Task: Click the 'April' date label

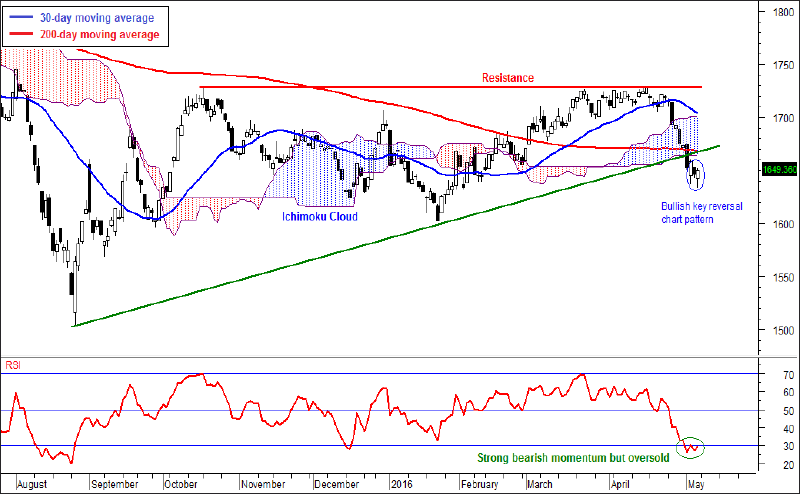Action: [x=620, y=484]
